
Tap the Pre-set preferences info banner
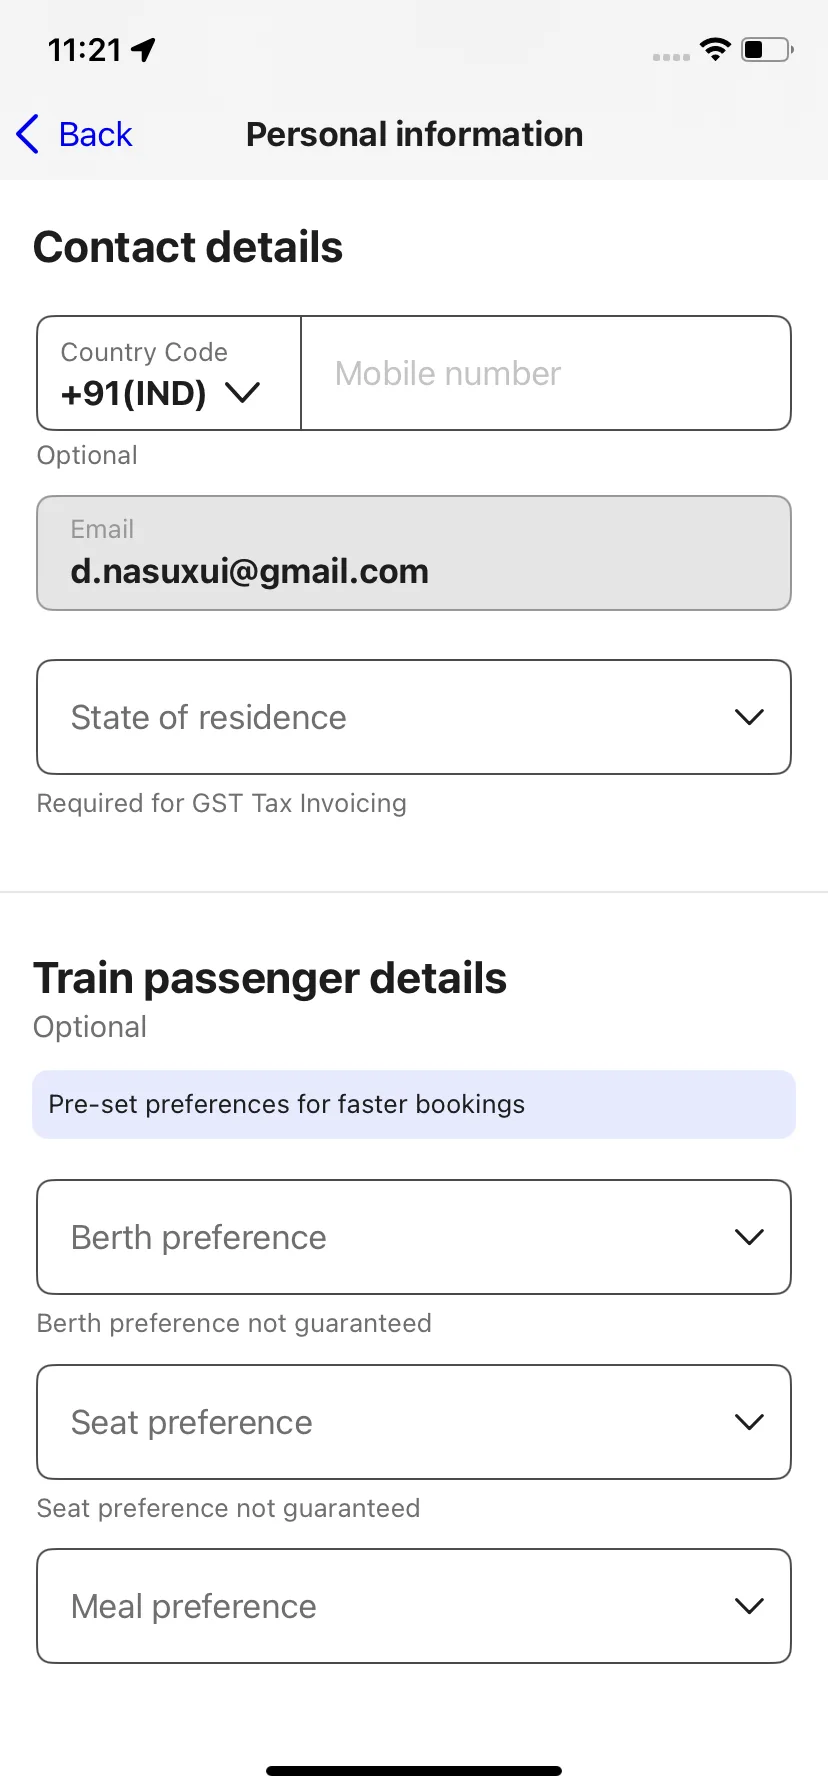click(x=414, y=1104)
